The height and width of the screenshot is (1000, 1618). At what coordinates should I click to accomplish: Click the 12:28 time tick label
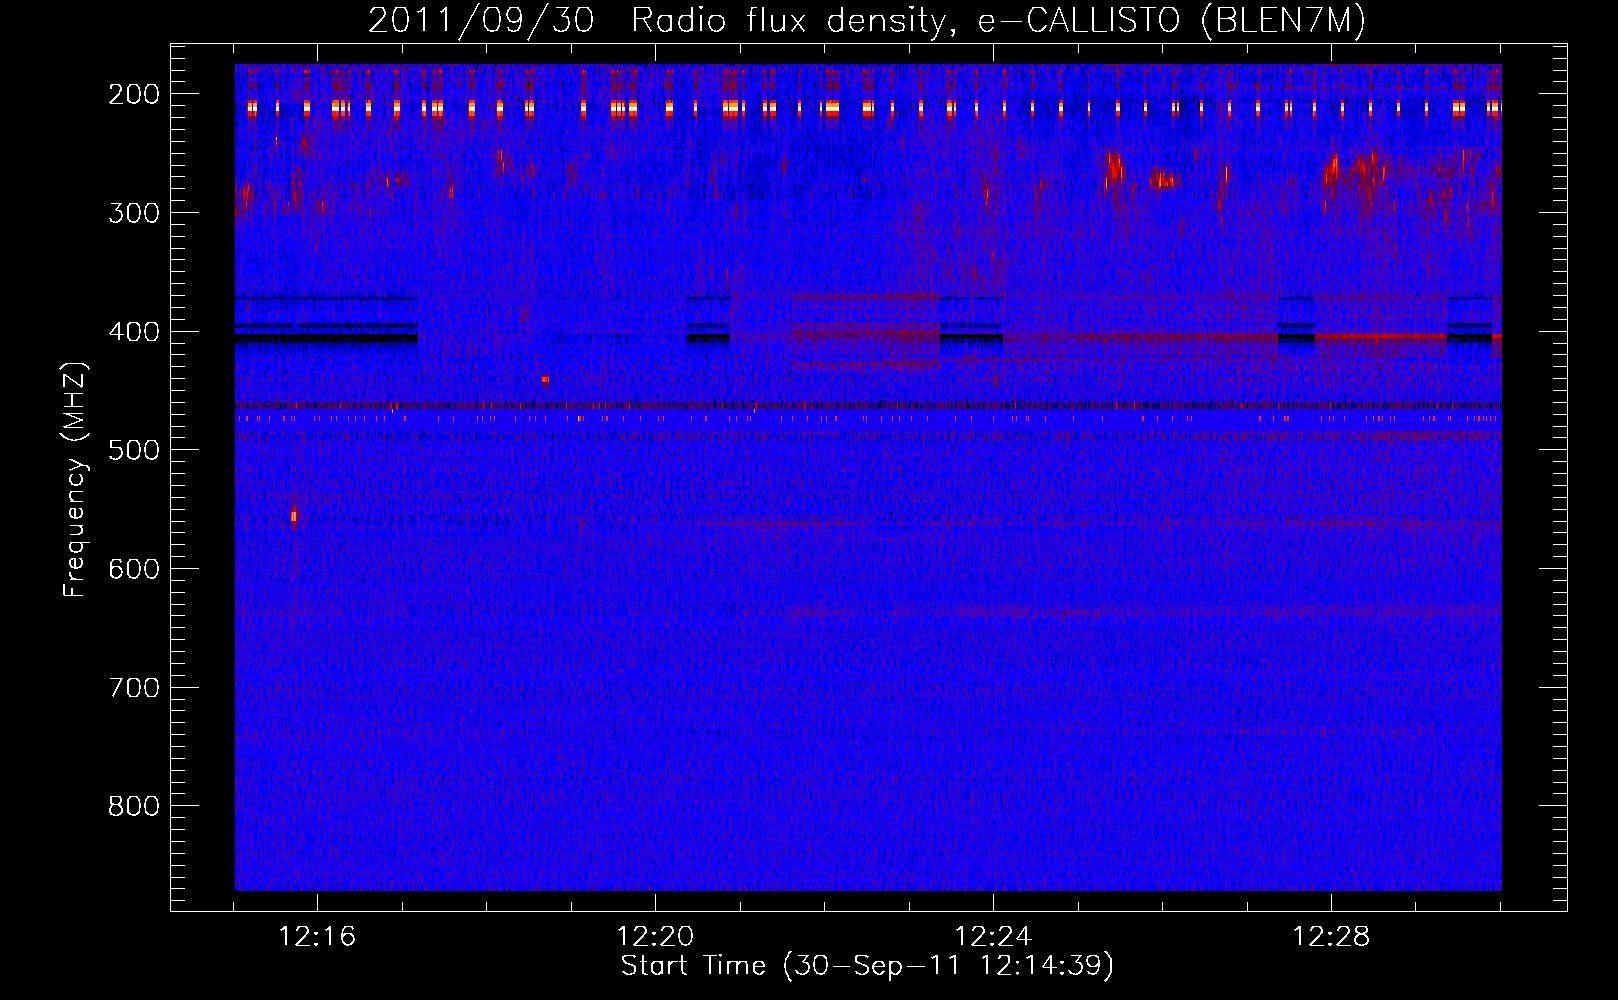pos(1331,937)
